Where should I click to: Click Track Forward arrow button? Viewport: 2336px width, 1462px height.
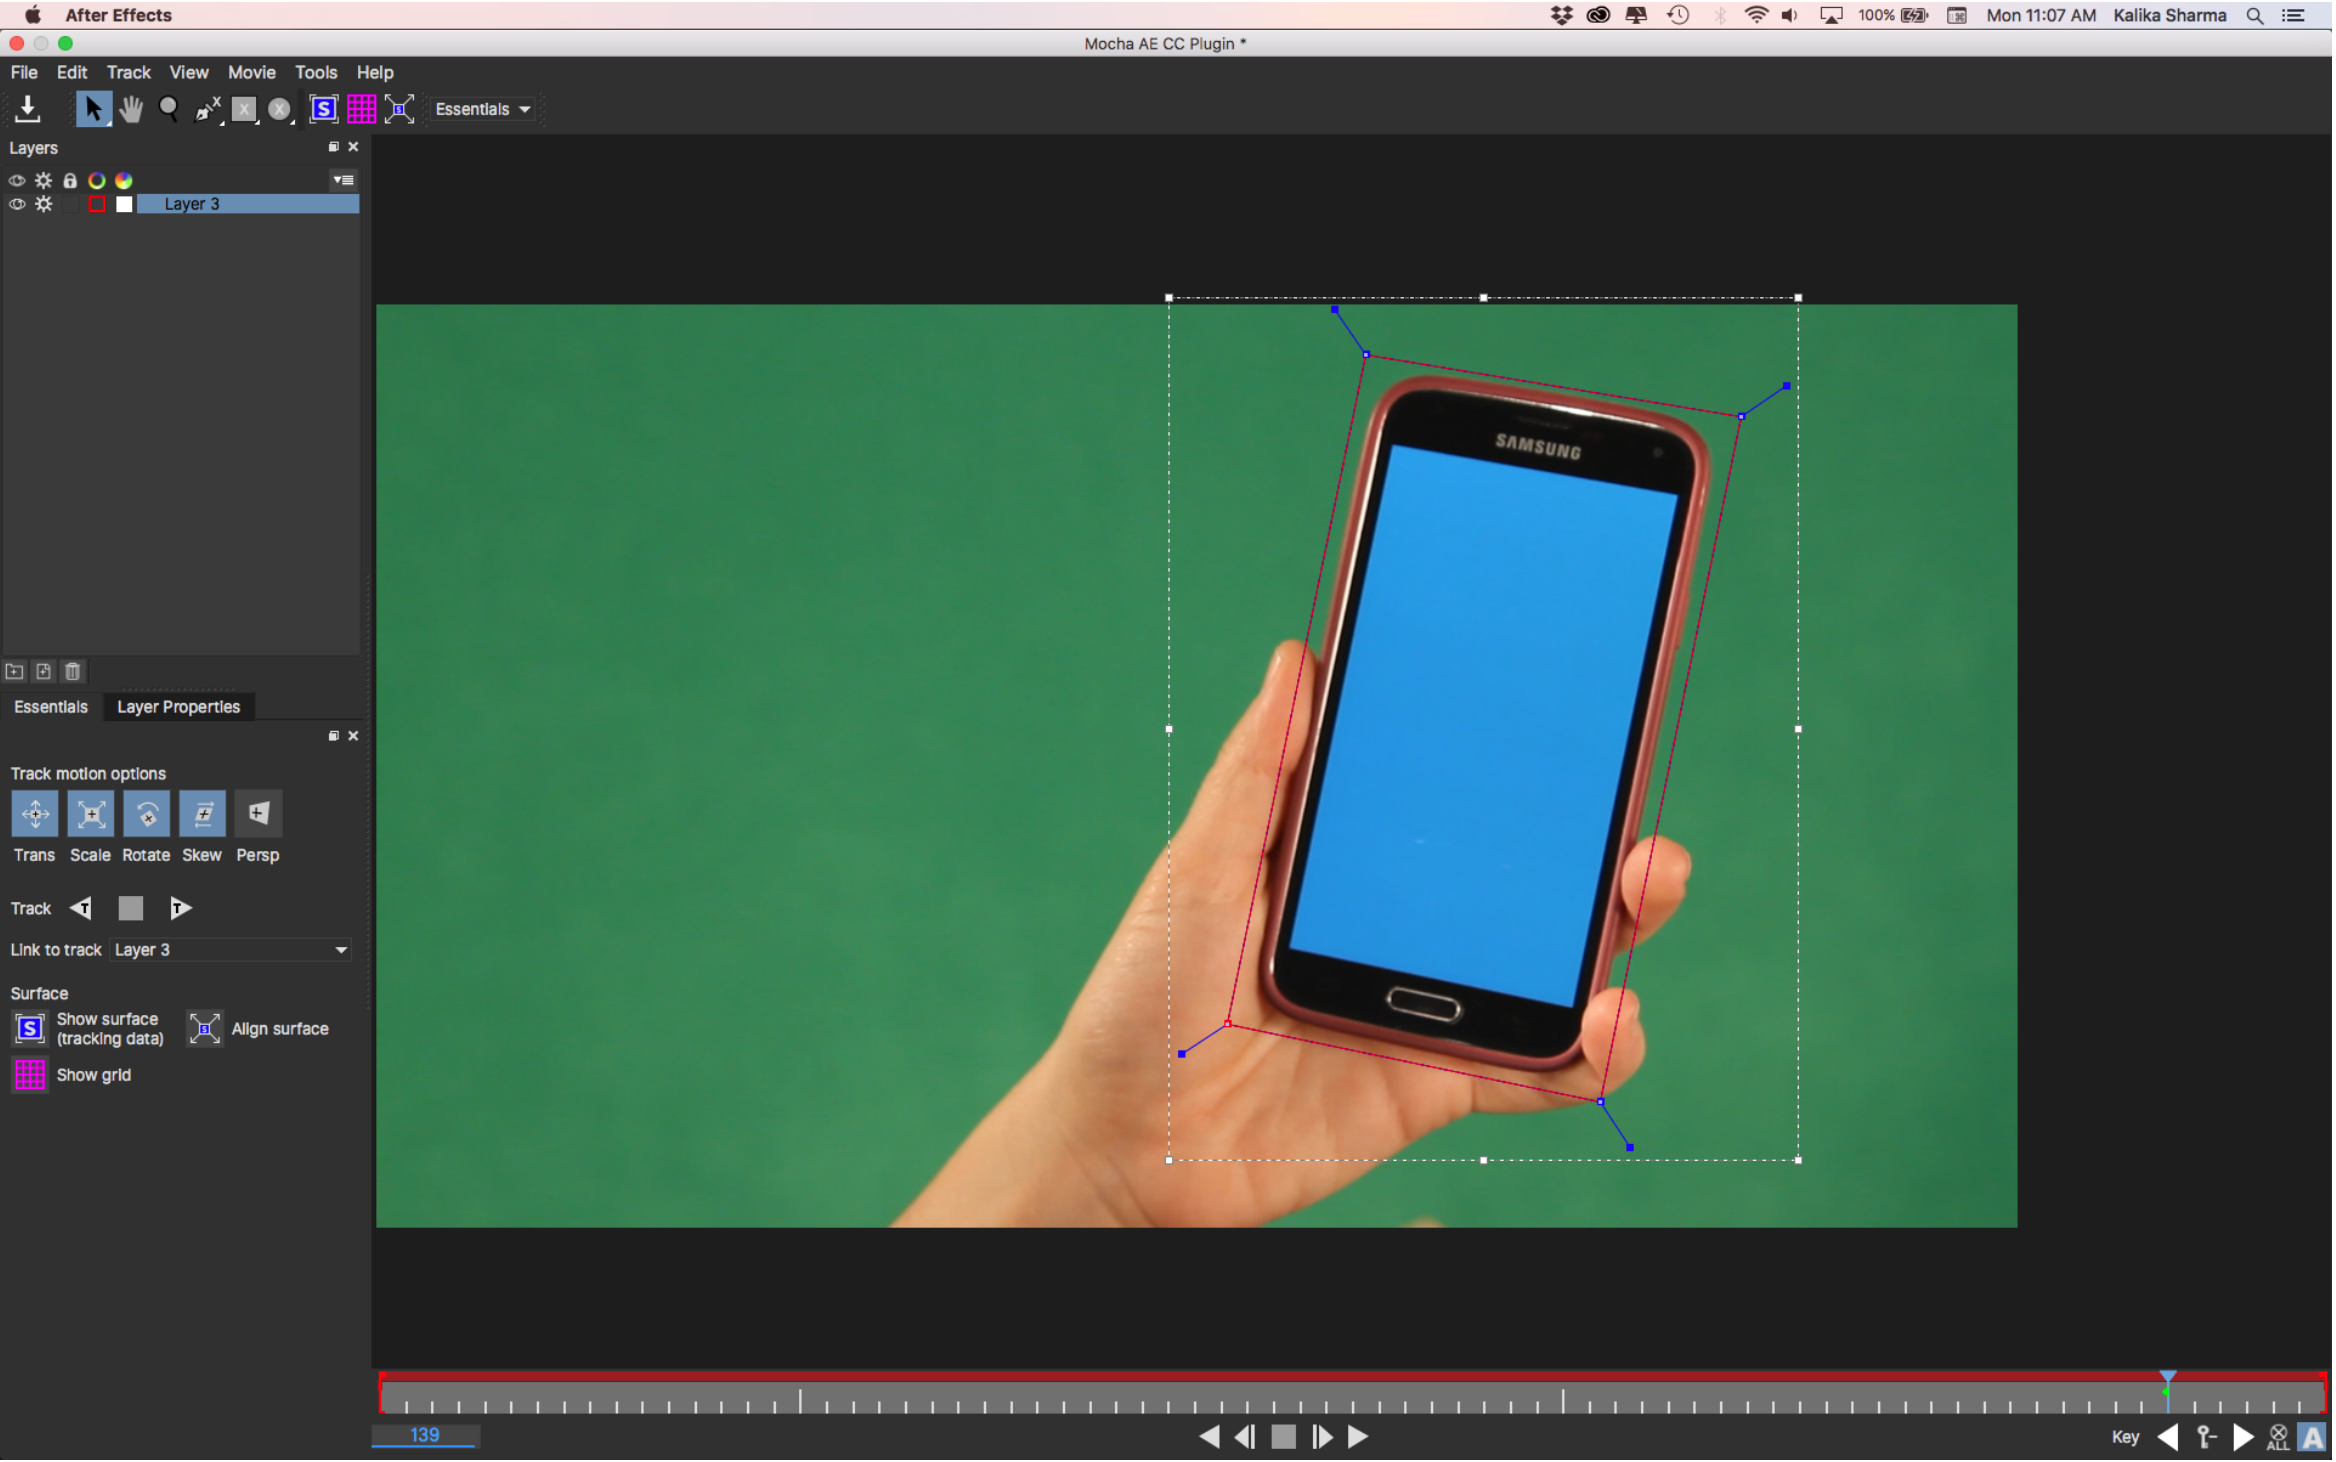(181, 910)
